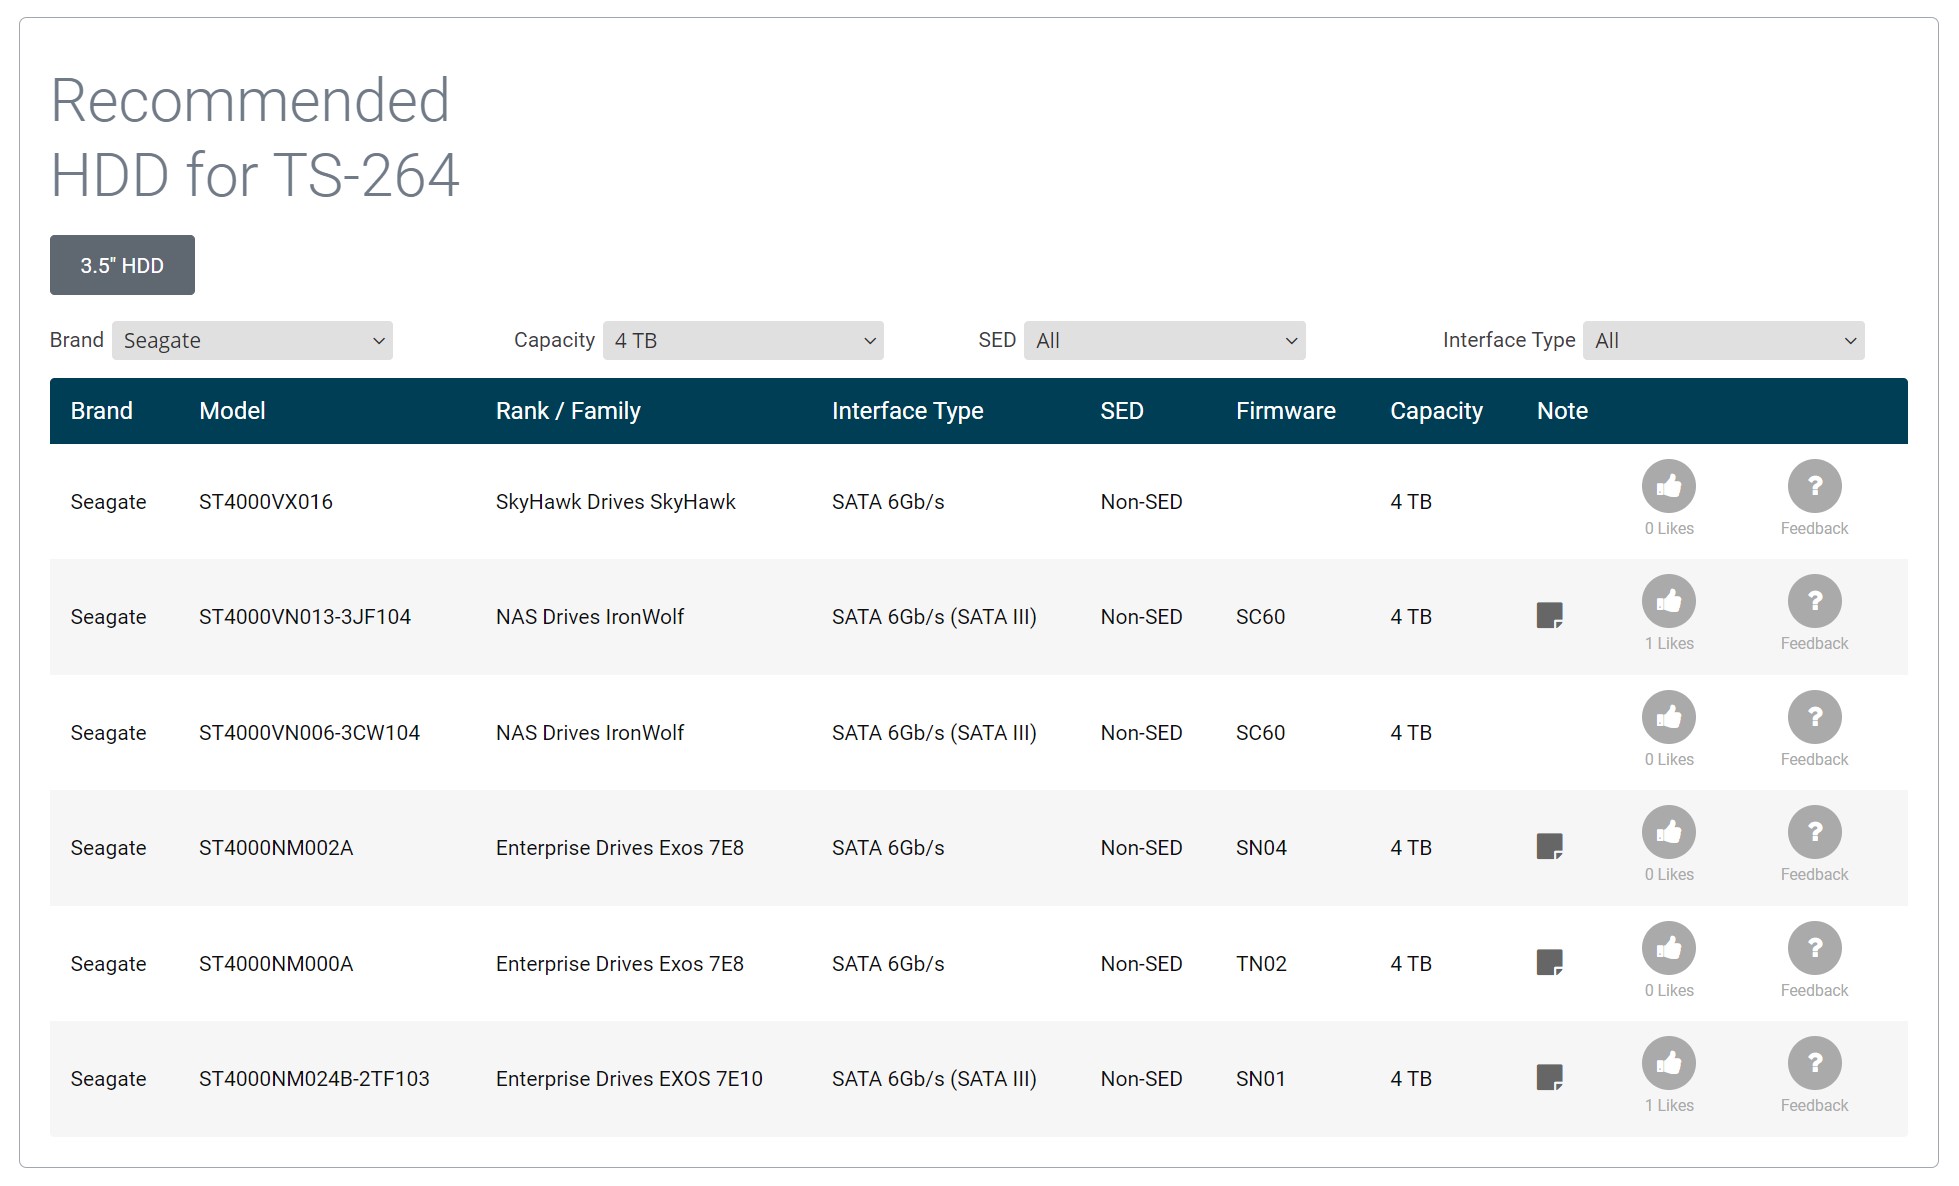The image size is (1959, 1186).
Task: Click the thumbs-up icon for ST4000NM002A
Action: 1668,832
